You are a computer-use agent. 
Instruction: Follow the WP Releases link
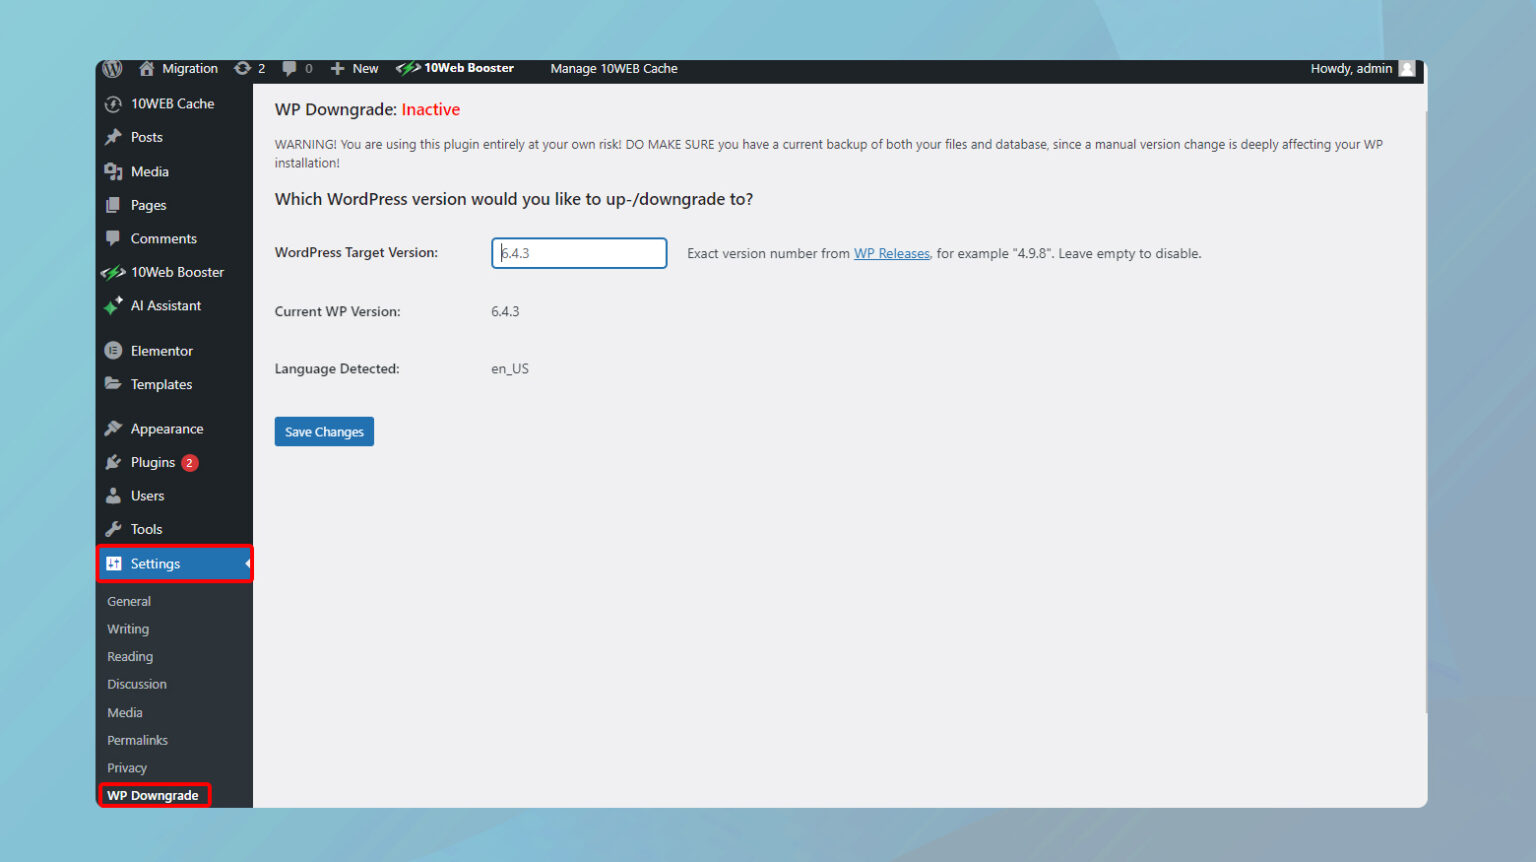pyautogui.click(x=891, y=254)
